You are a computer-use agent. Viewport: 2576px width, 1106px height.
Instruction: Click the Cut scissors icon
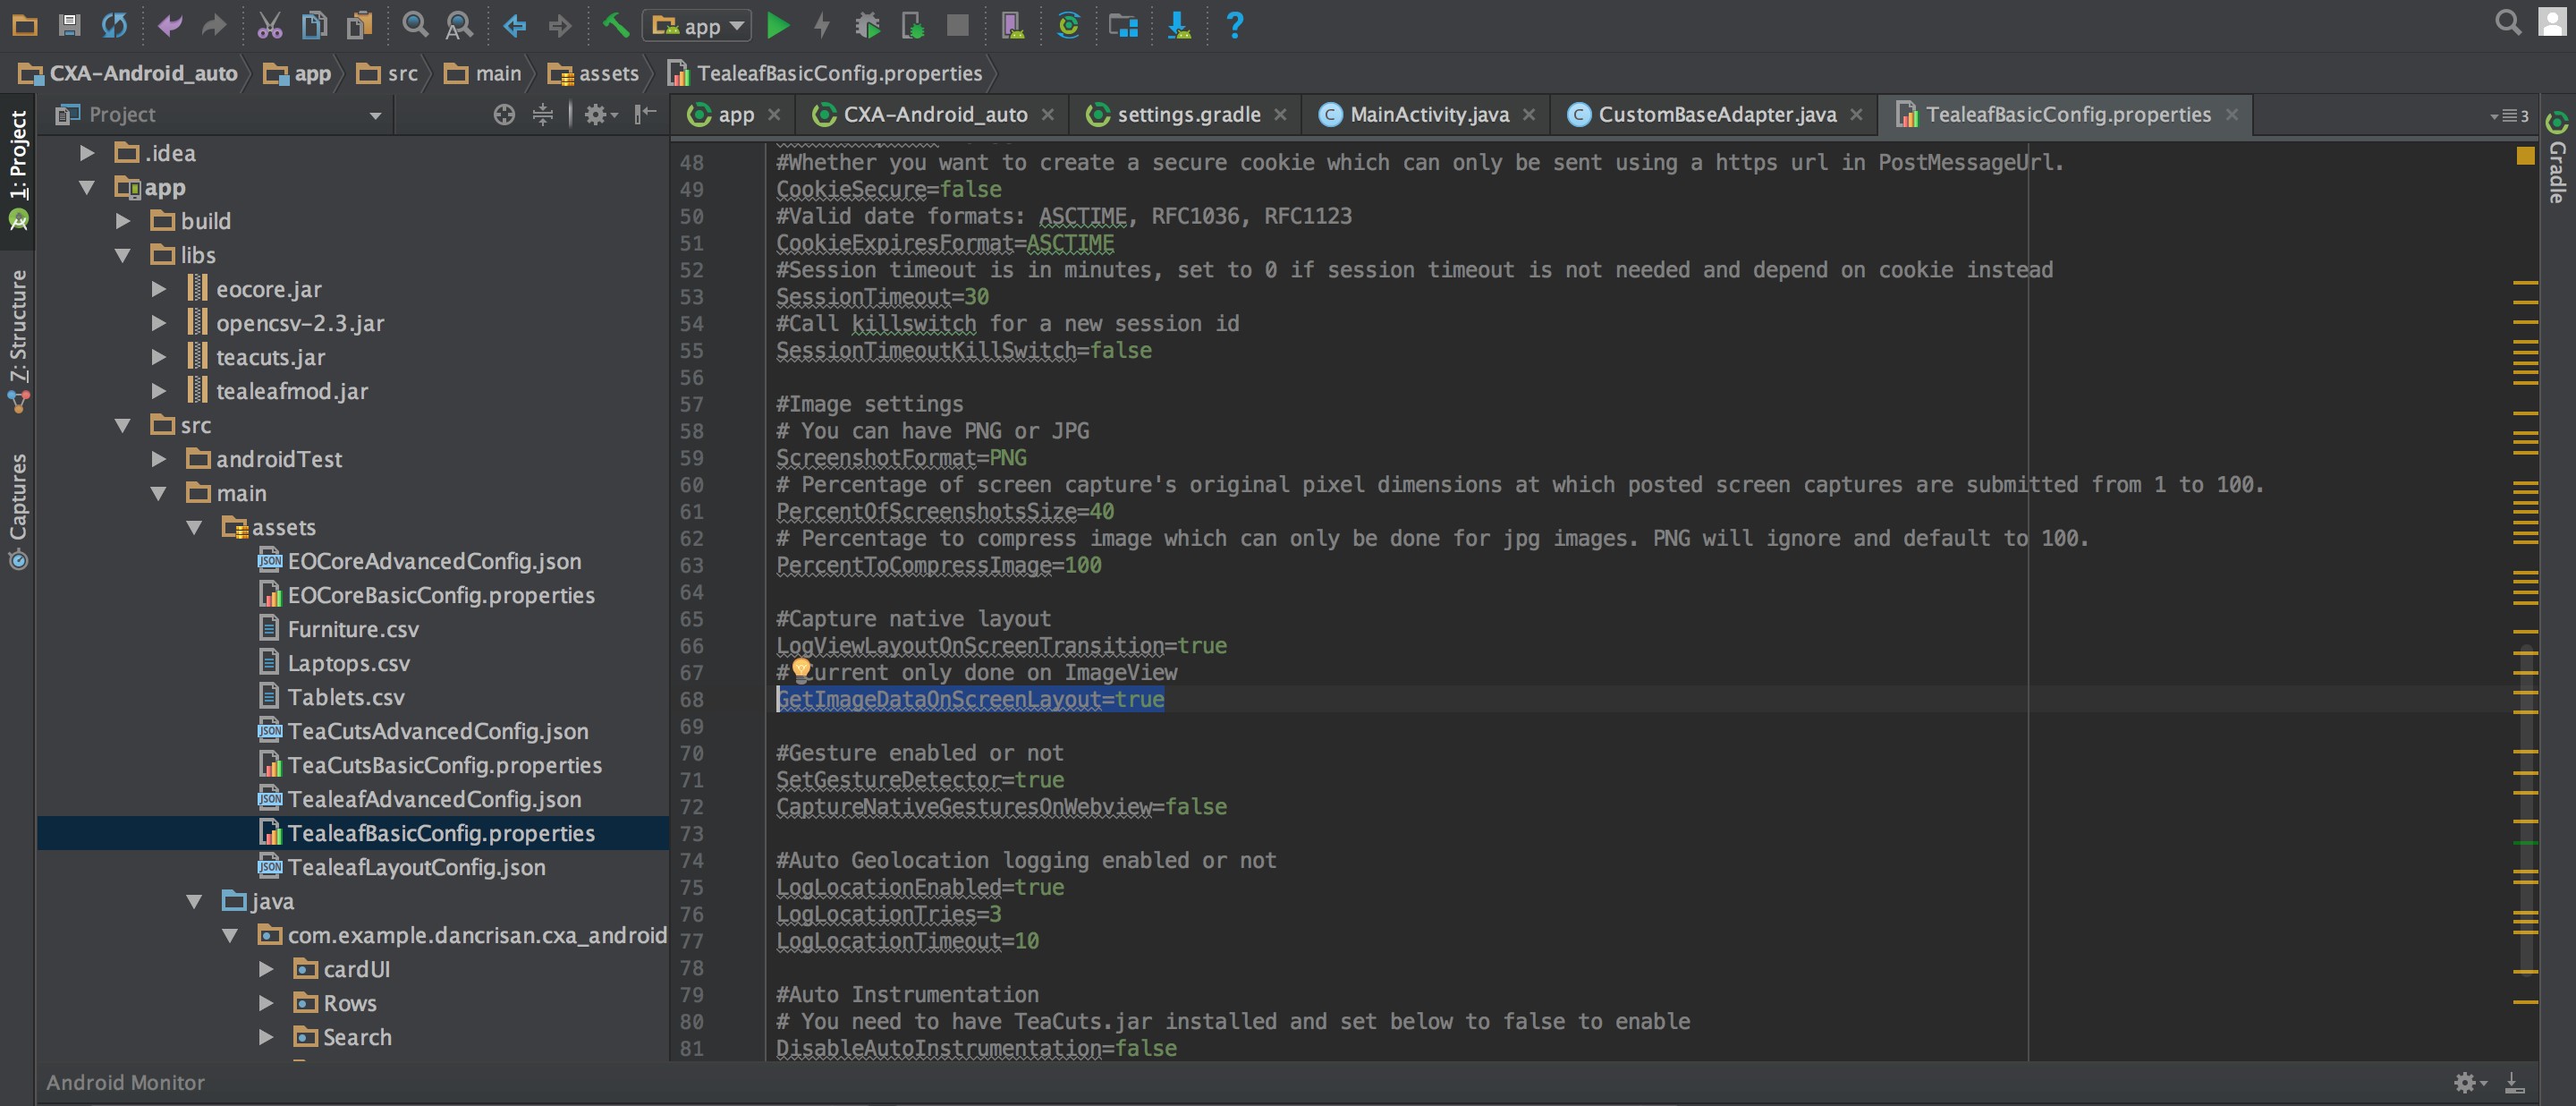(269, 25)
